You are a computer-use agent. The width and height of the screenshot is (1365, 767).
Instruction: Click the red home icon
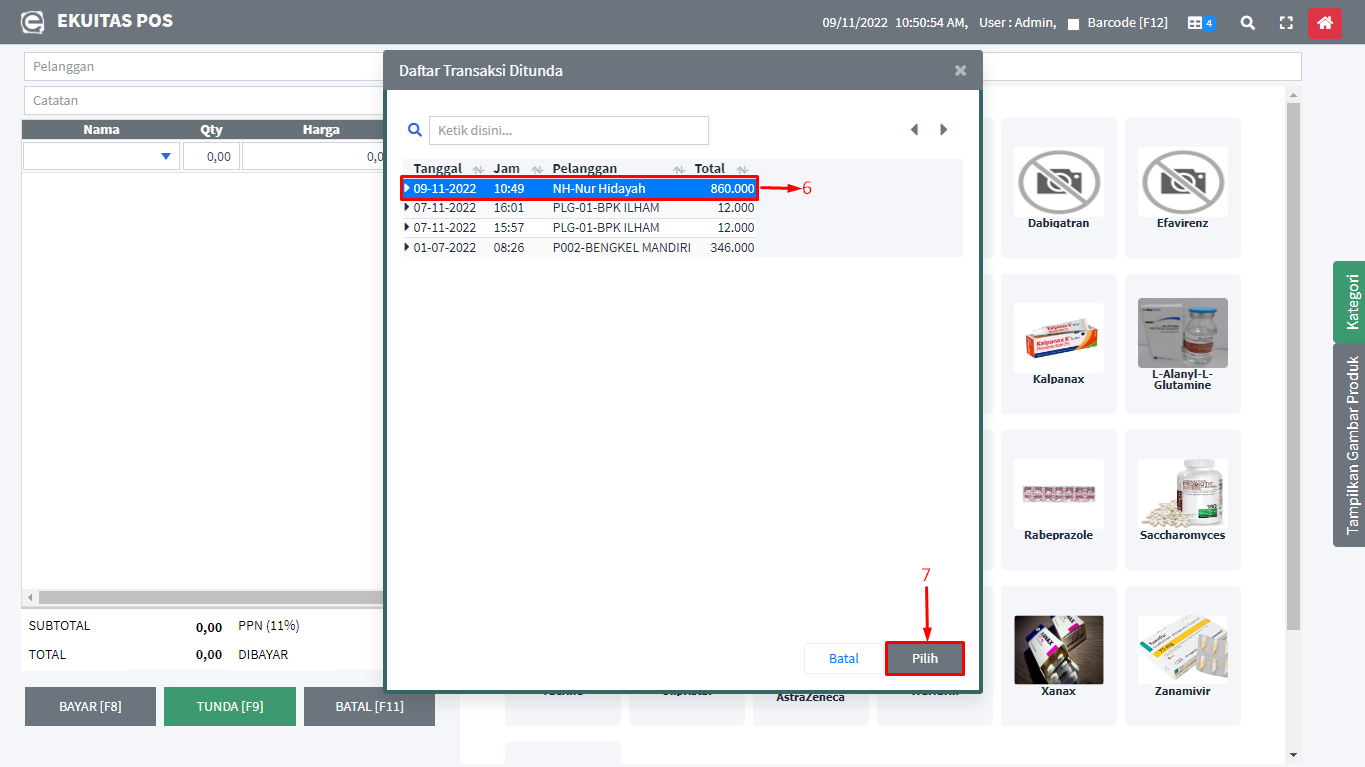click(1324, 23)
